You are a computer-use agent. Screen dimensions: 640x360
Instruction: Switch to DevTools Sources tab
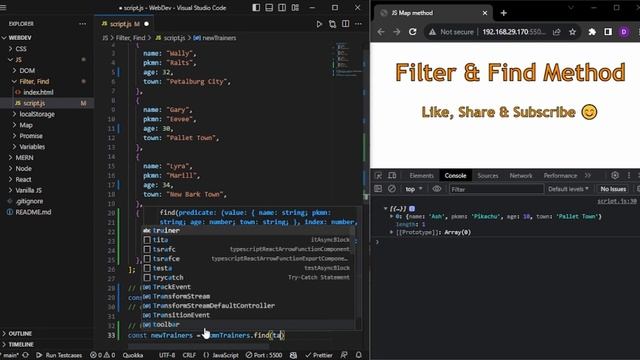(488, 176)
